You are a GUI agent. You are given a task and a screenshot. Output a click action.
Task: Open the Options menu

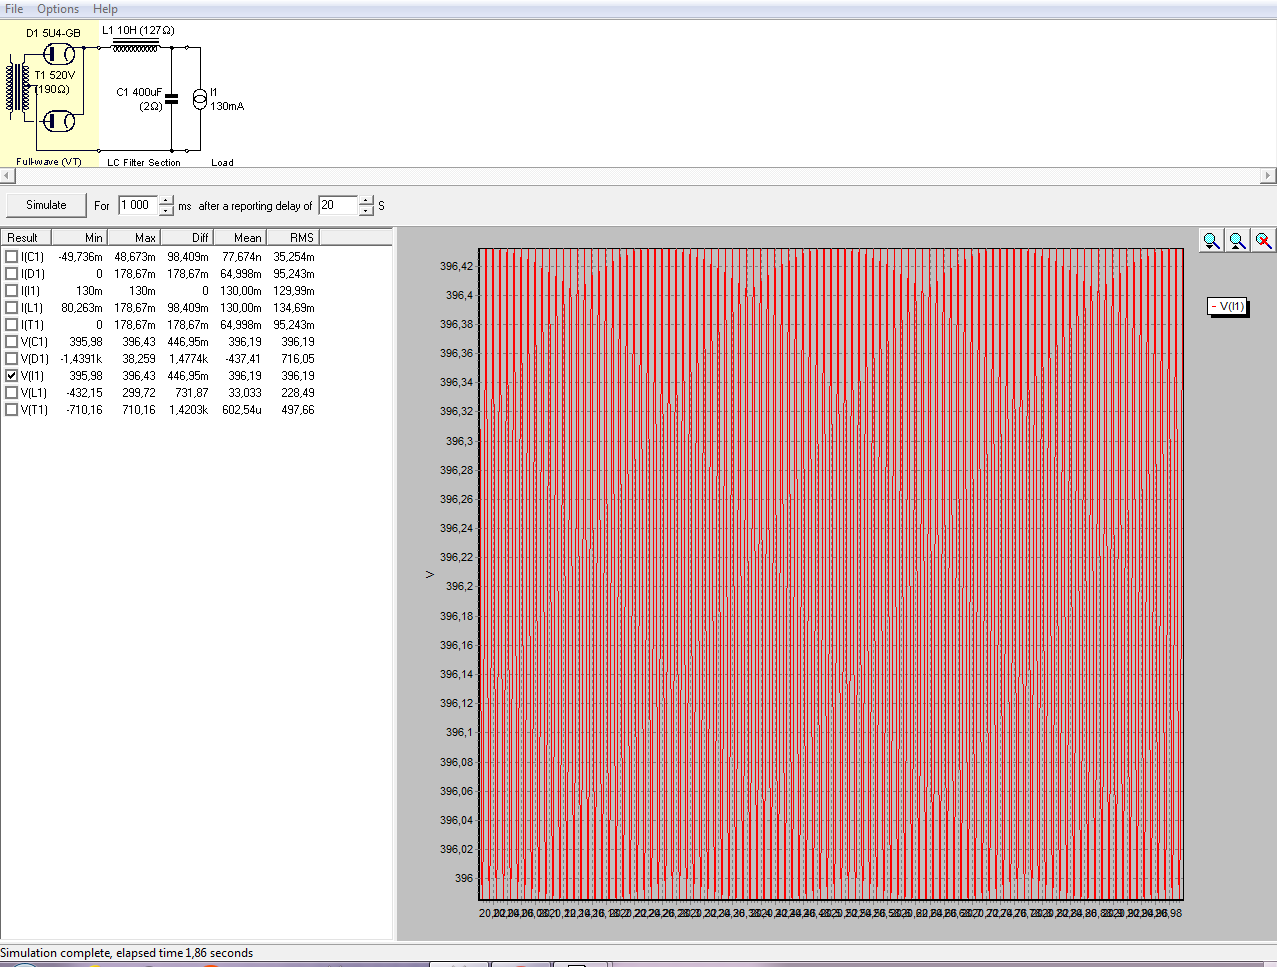coord(58,9)
